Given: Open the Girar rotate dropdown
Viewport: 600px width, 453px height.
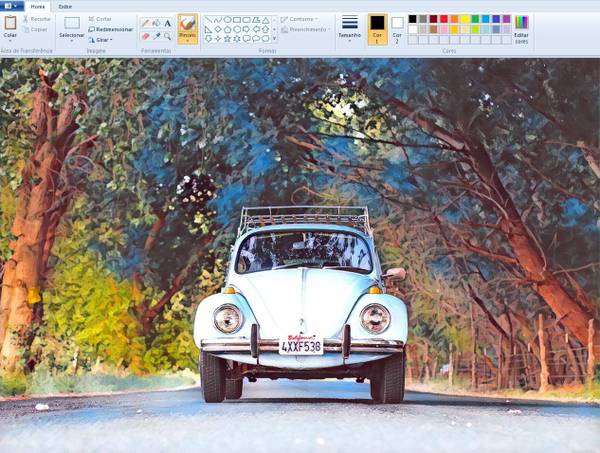Looking at the screenshot, I should pyautogui.click(x=101, y=40).
